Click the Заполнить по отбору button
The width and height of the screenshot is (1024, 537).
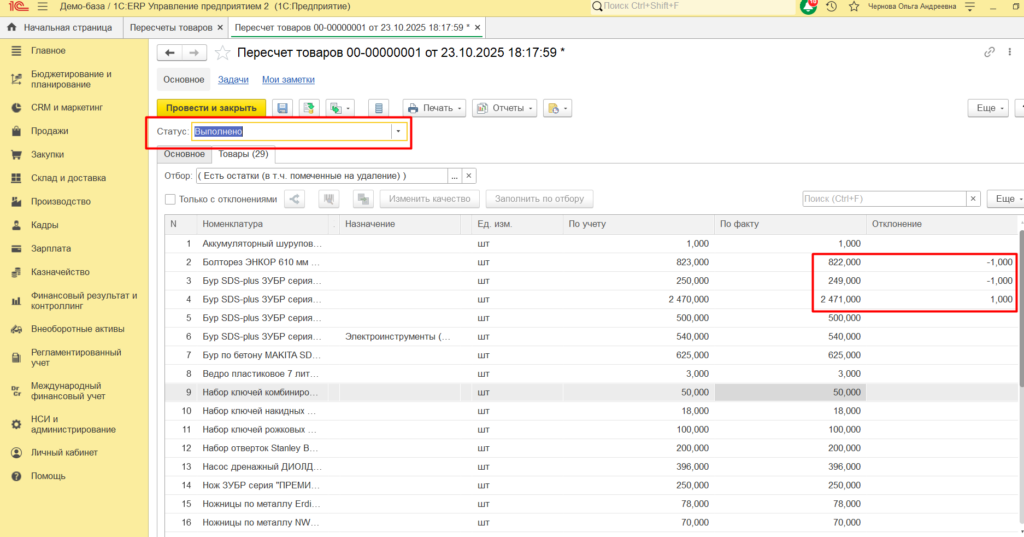539,199
